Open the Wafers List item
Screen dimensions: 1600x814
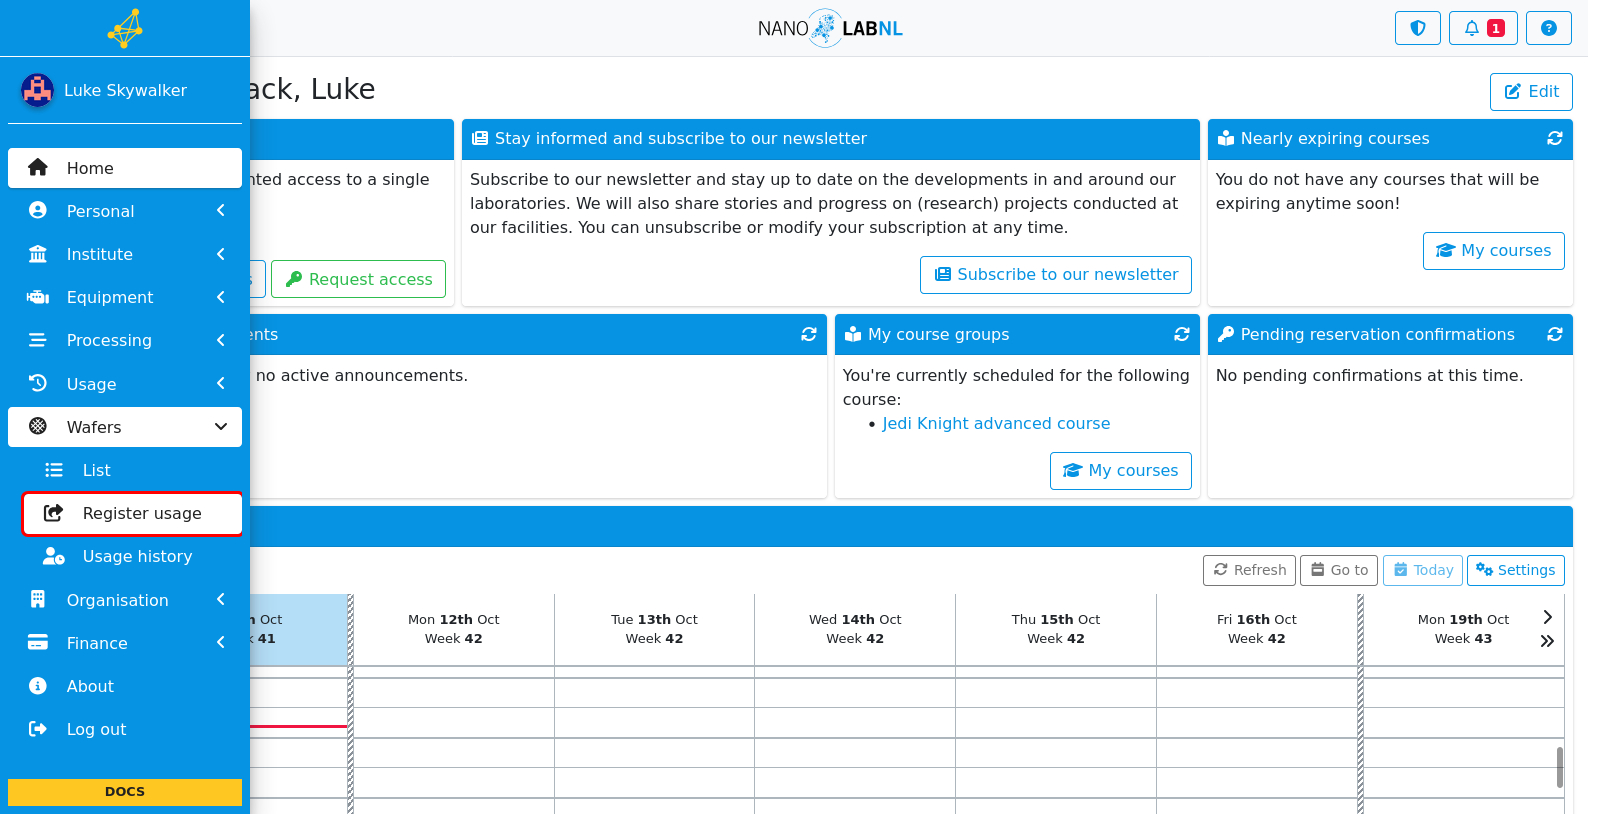click(133, 470)
